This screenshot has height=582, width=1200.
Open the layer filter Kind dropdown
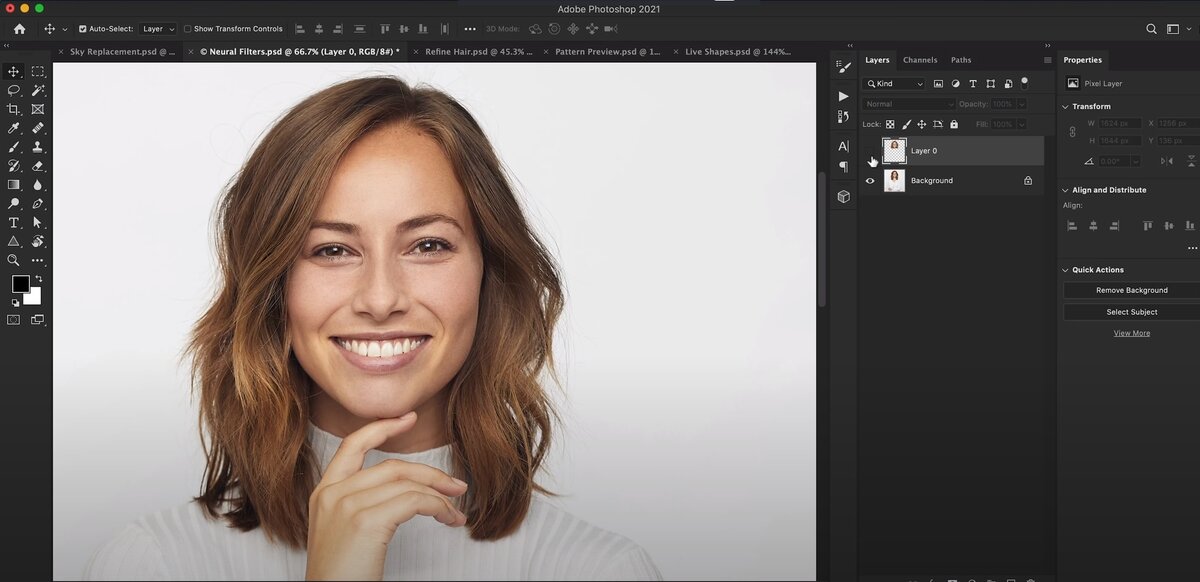click(x=894, y=84)
